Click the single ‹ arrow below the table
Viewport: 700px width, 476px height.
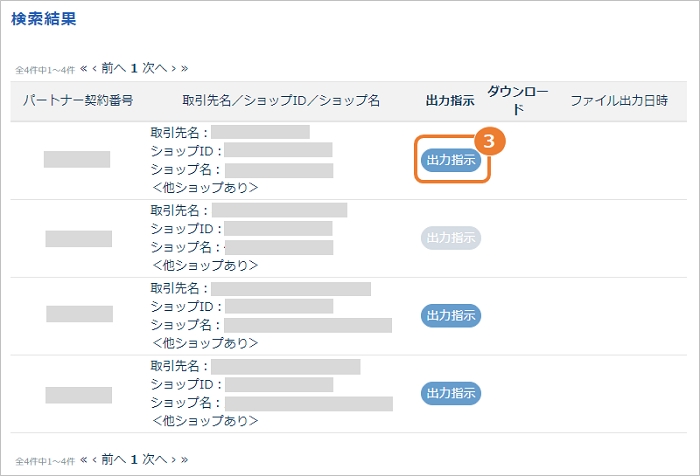click(94, 459)
